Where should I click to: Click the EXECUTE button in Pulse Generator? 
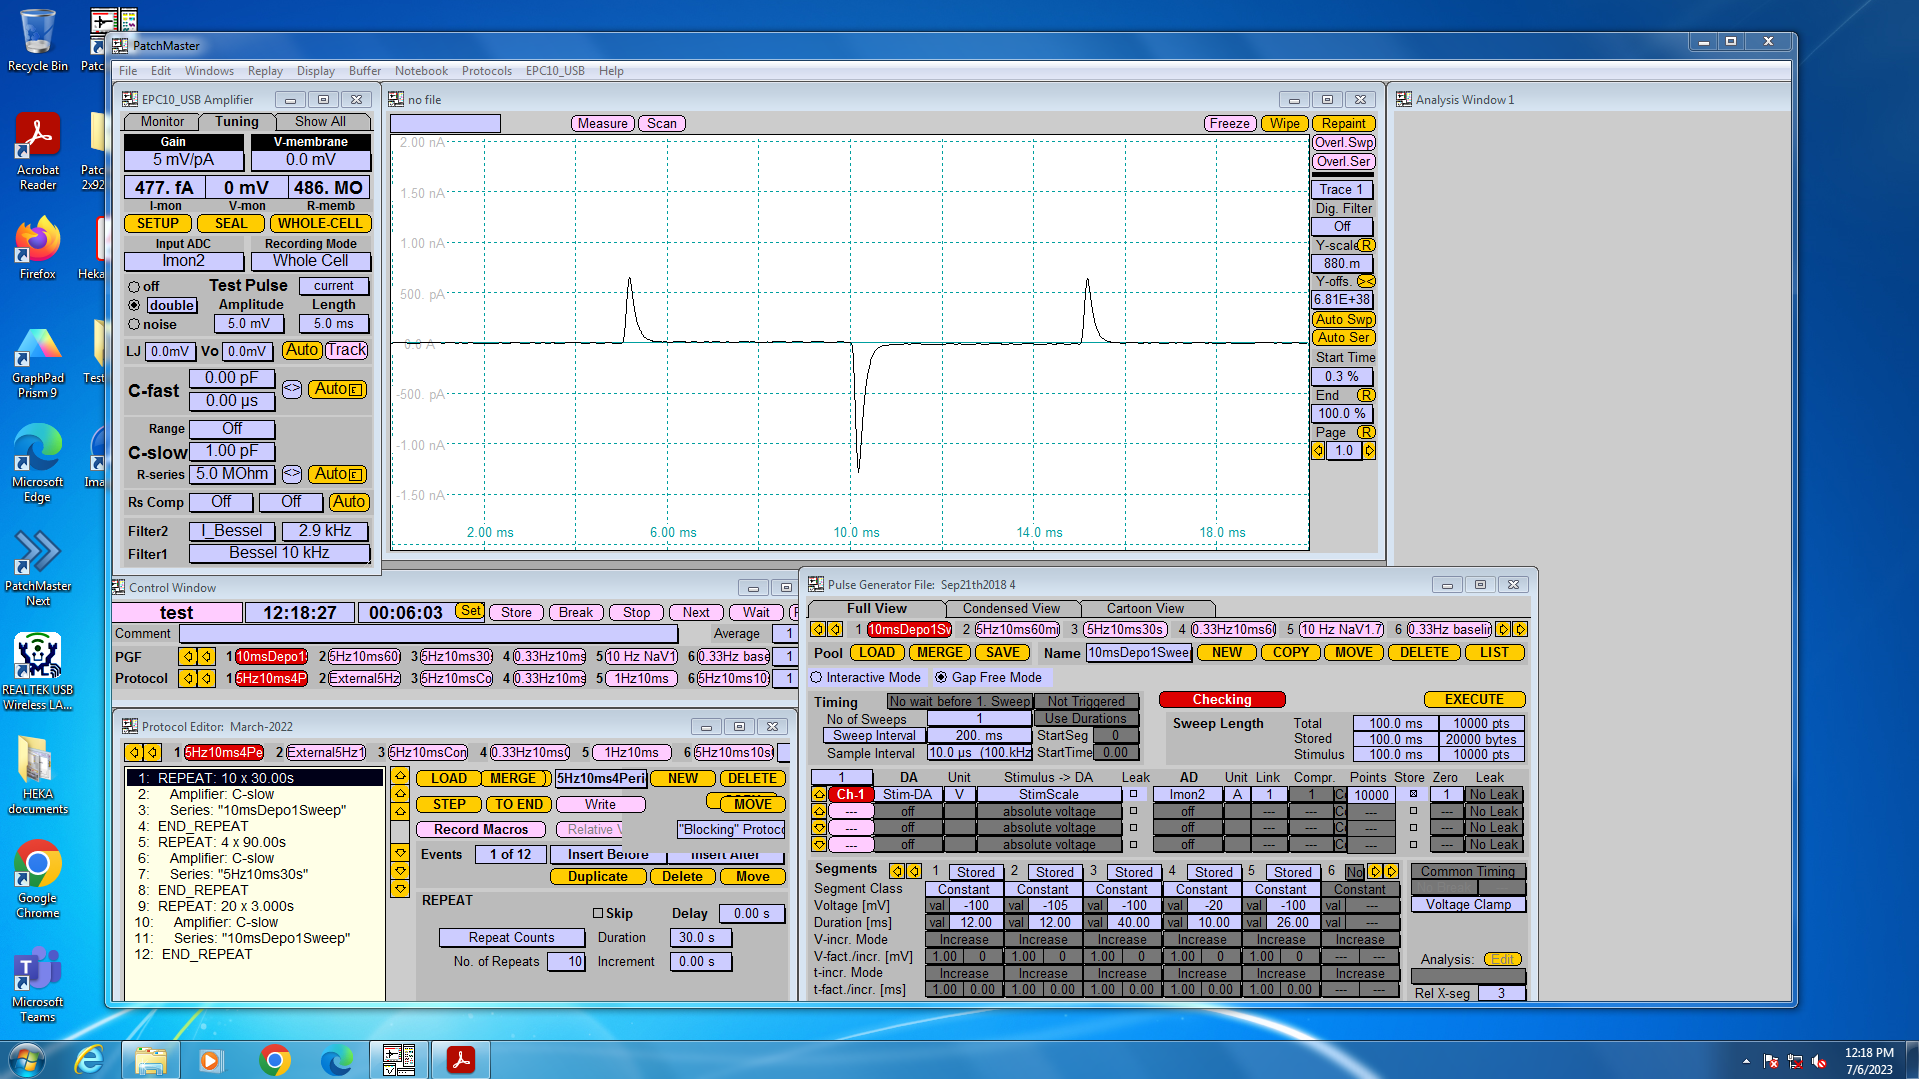tap(1474, 699)
